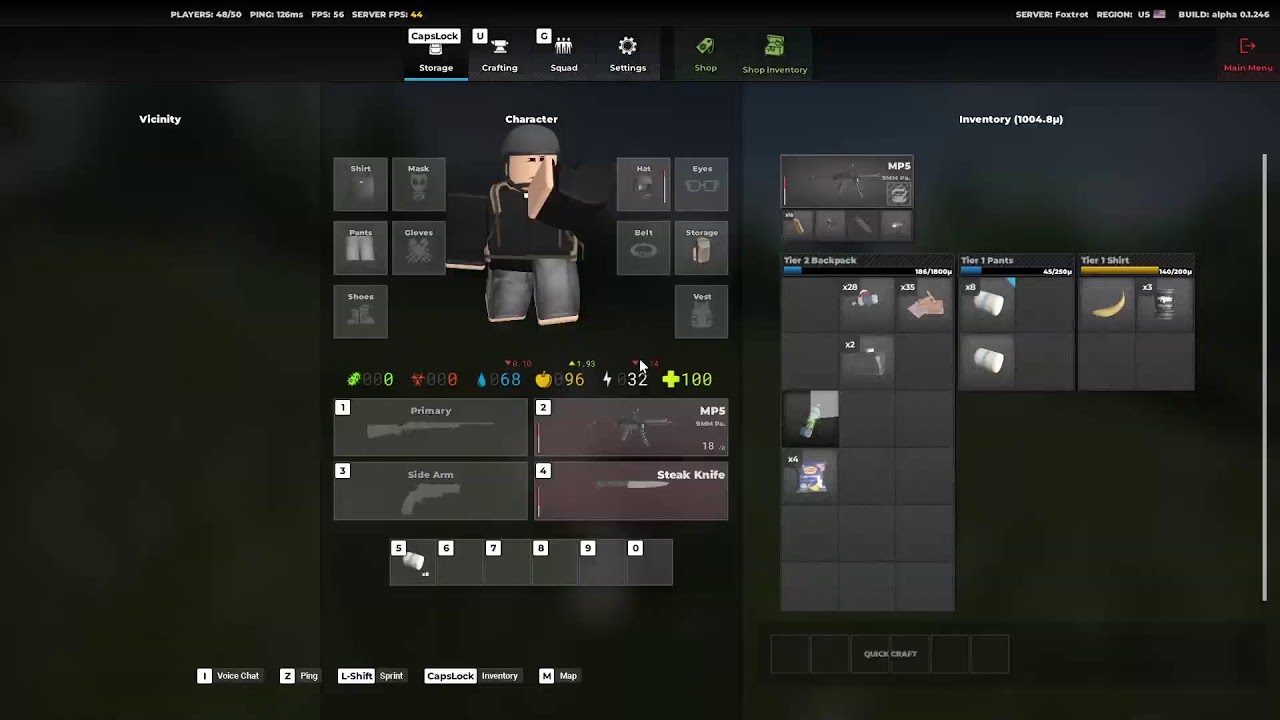The width and height of the screenshot is (1280, 720).
Task: Open the Settings gear tab
Action: click(627, 54)
